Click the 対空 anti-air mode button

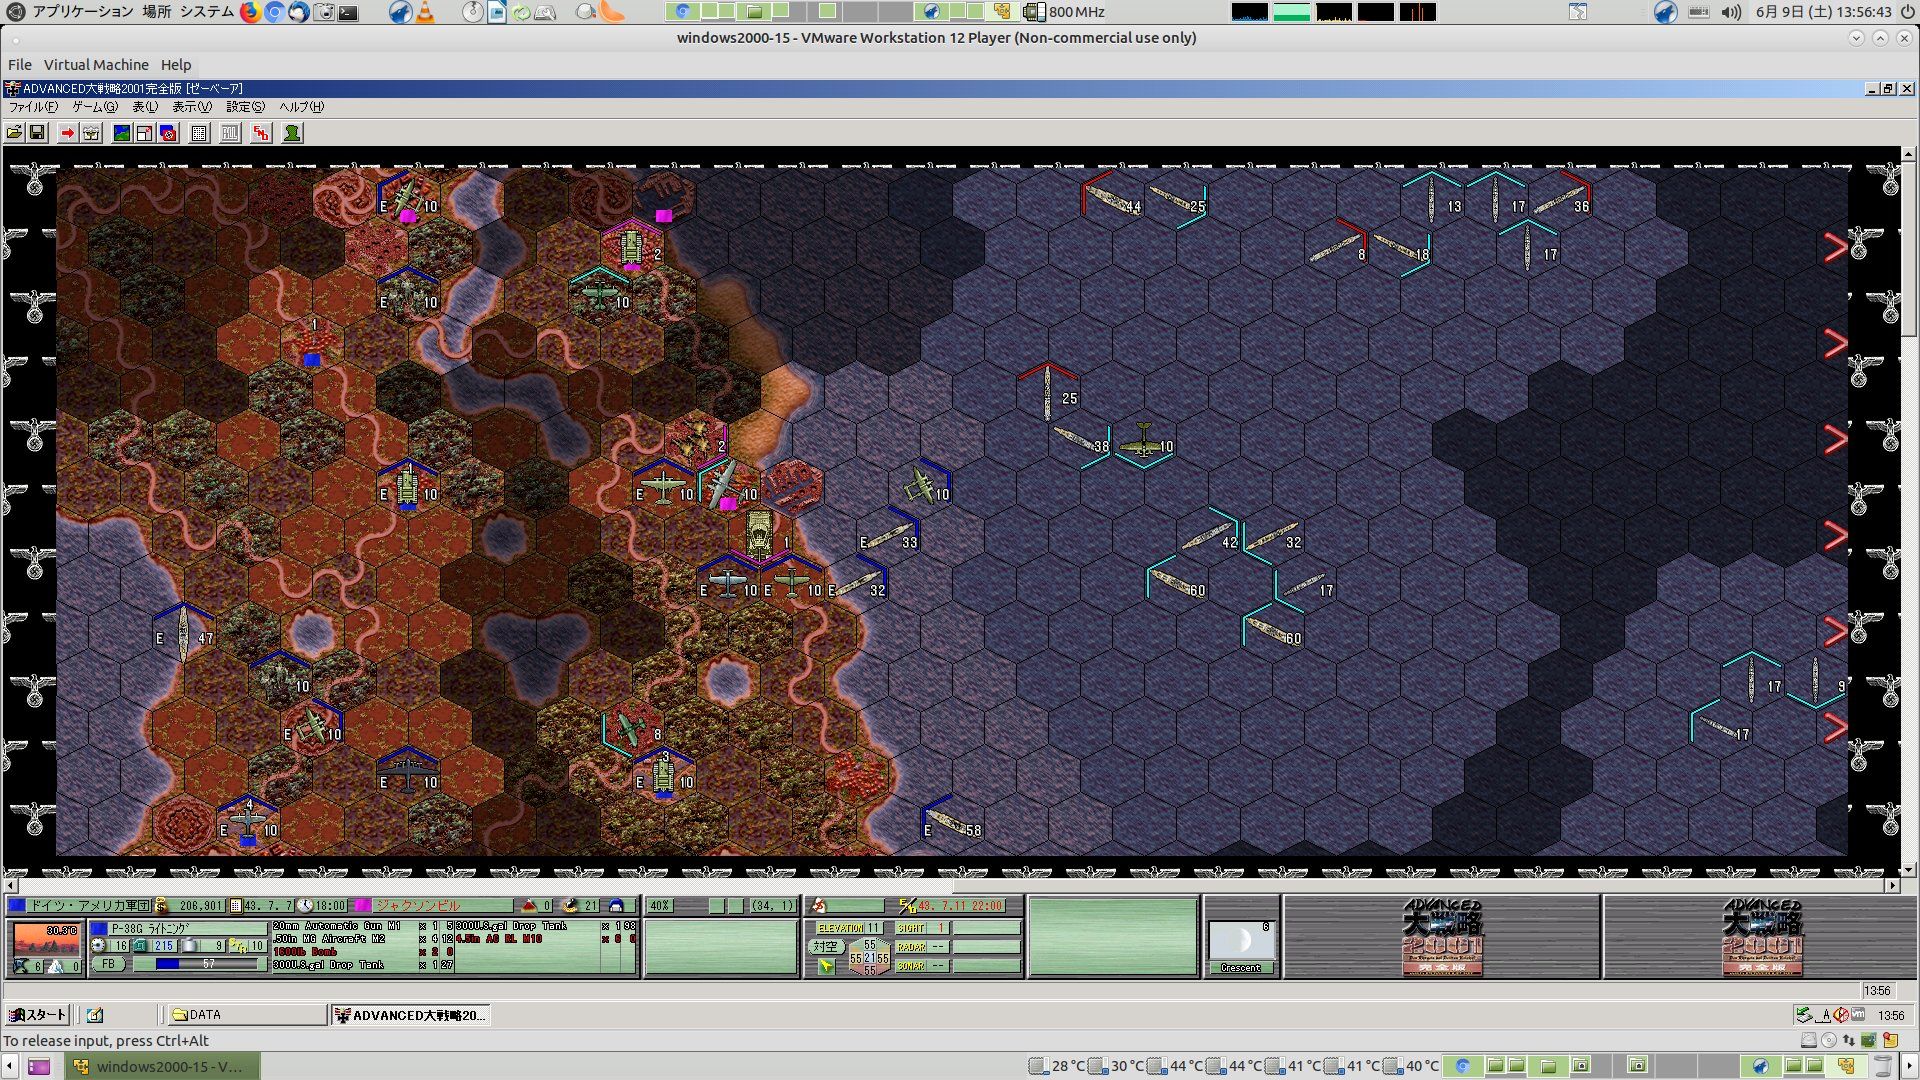(825, 946)
